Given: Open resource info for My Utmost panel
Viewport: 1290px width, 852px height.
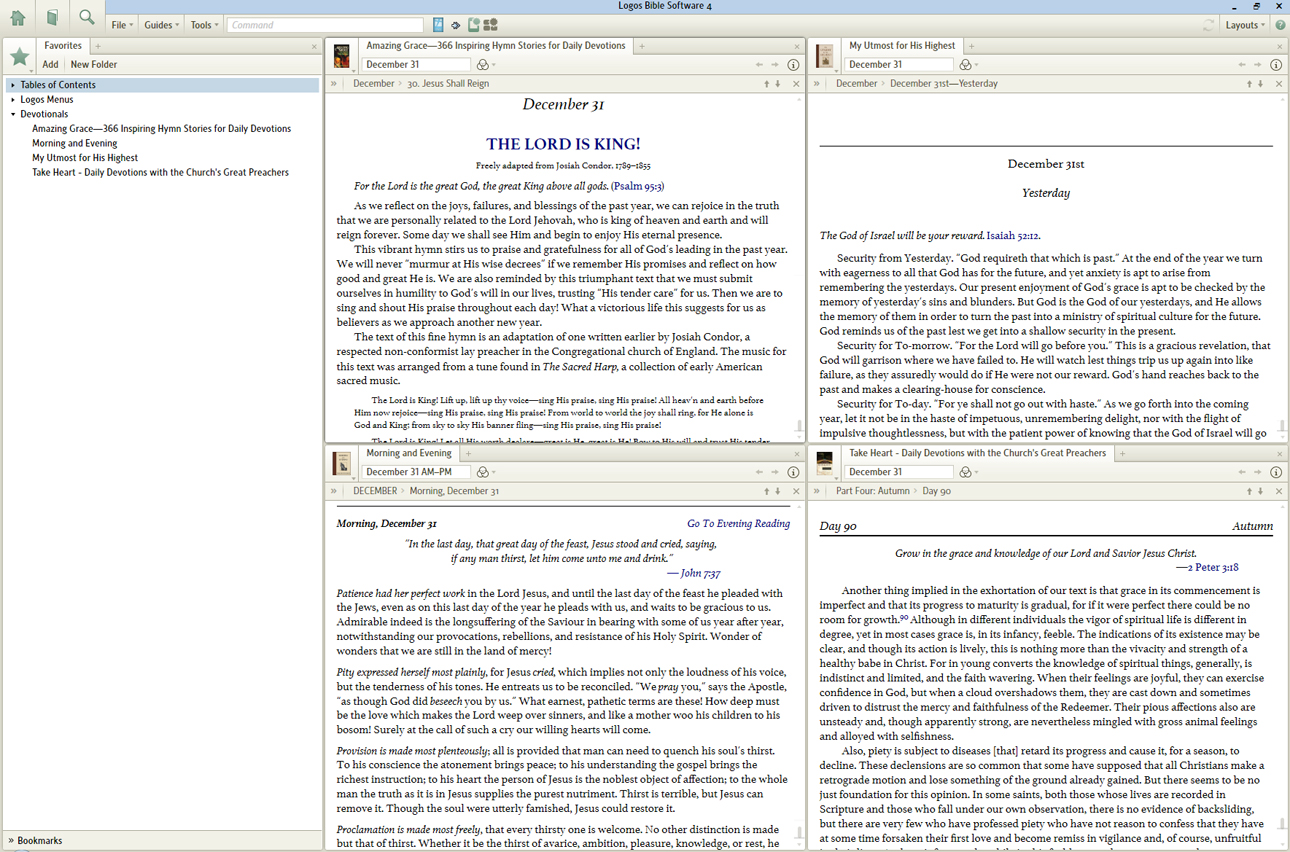Looking at the screenshot, I should pyautogui.click(x=1276, y=65).
